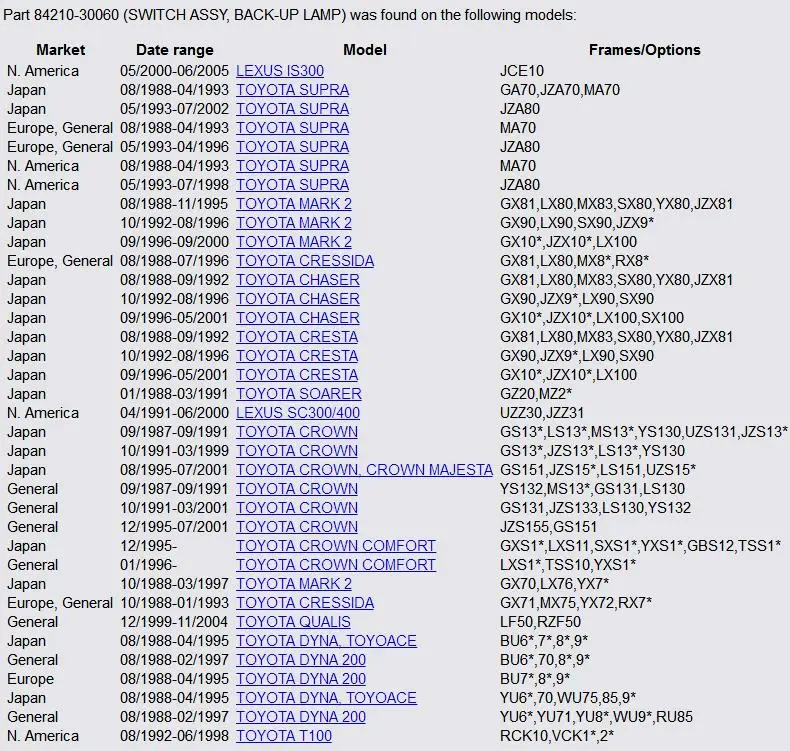Image resolution: width=790 pixels, height=751 pixels.
Task: Open TOYOTA CHASER link dated 09/1996-05/2001
Action: (x=298, y=318)
